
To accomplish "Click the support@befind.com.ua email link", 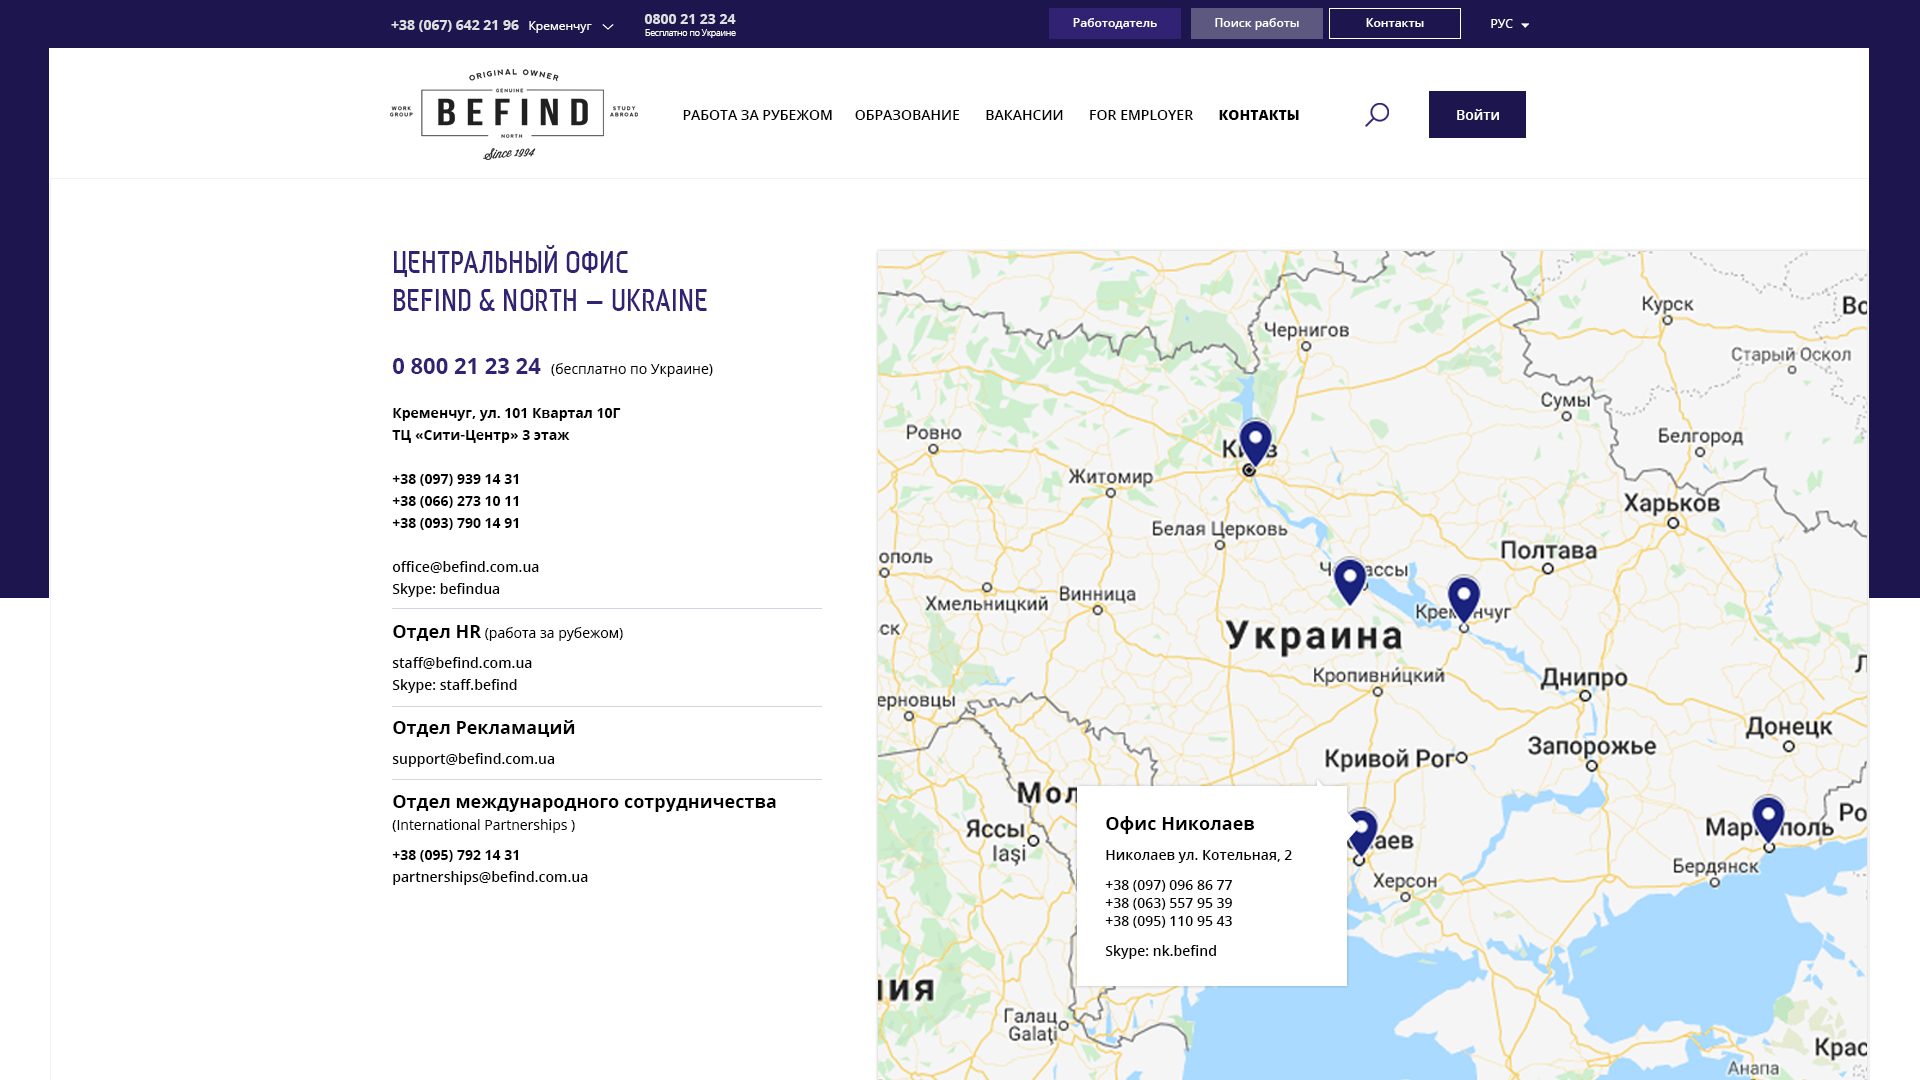I will point(473,759).
